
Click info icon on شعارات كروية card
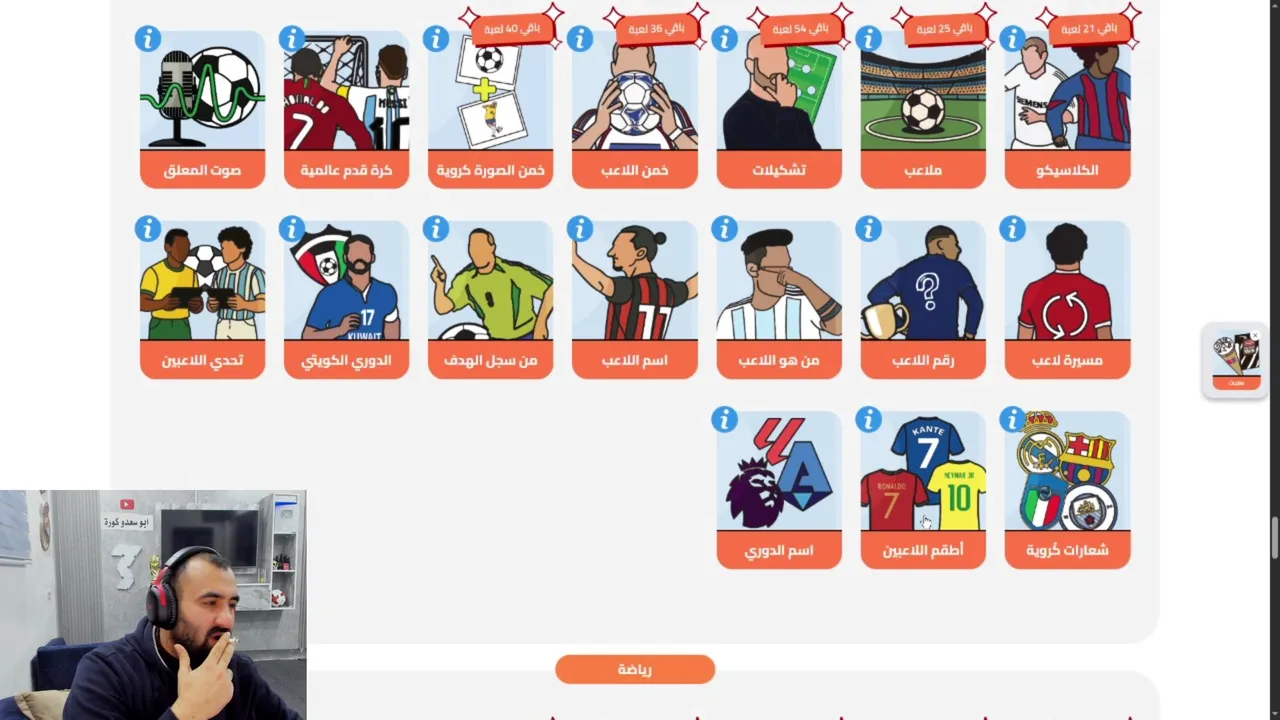point(1012,419)
